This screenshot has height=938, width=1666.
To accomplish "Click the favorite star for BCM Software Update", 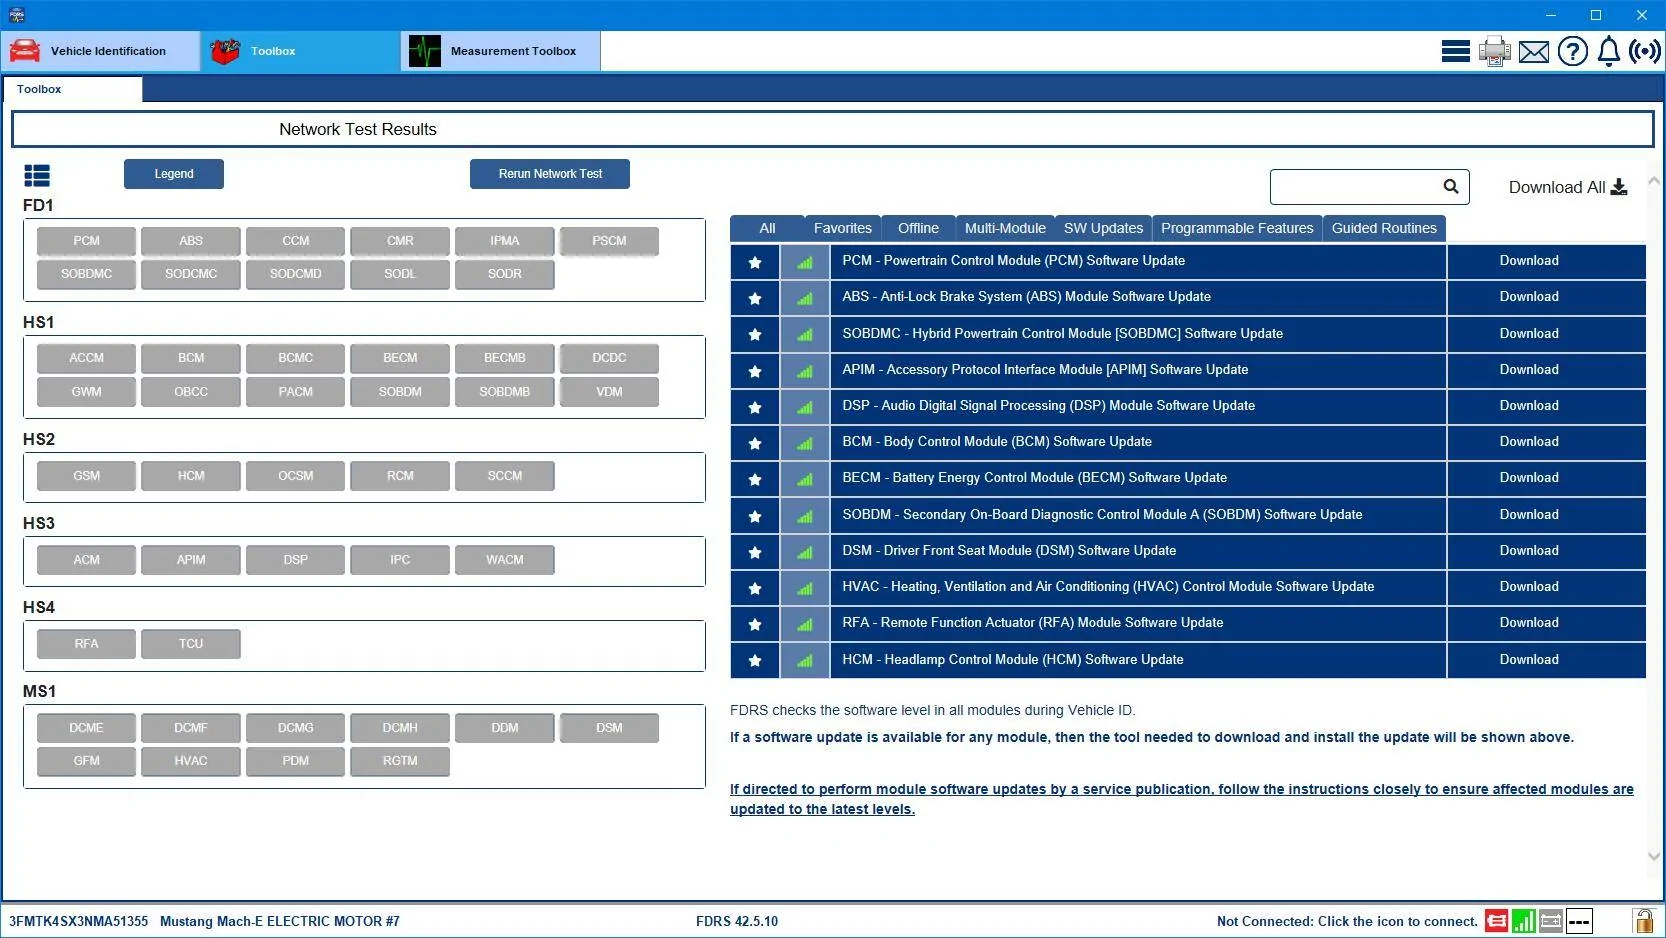I will click(x=755, y=443).
